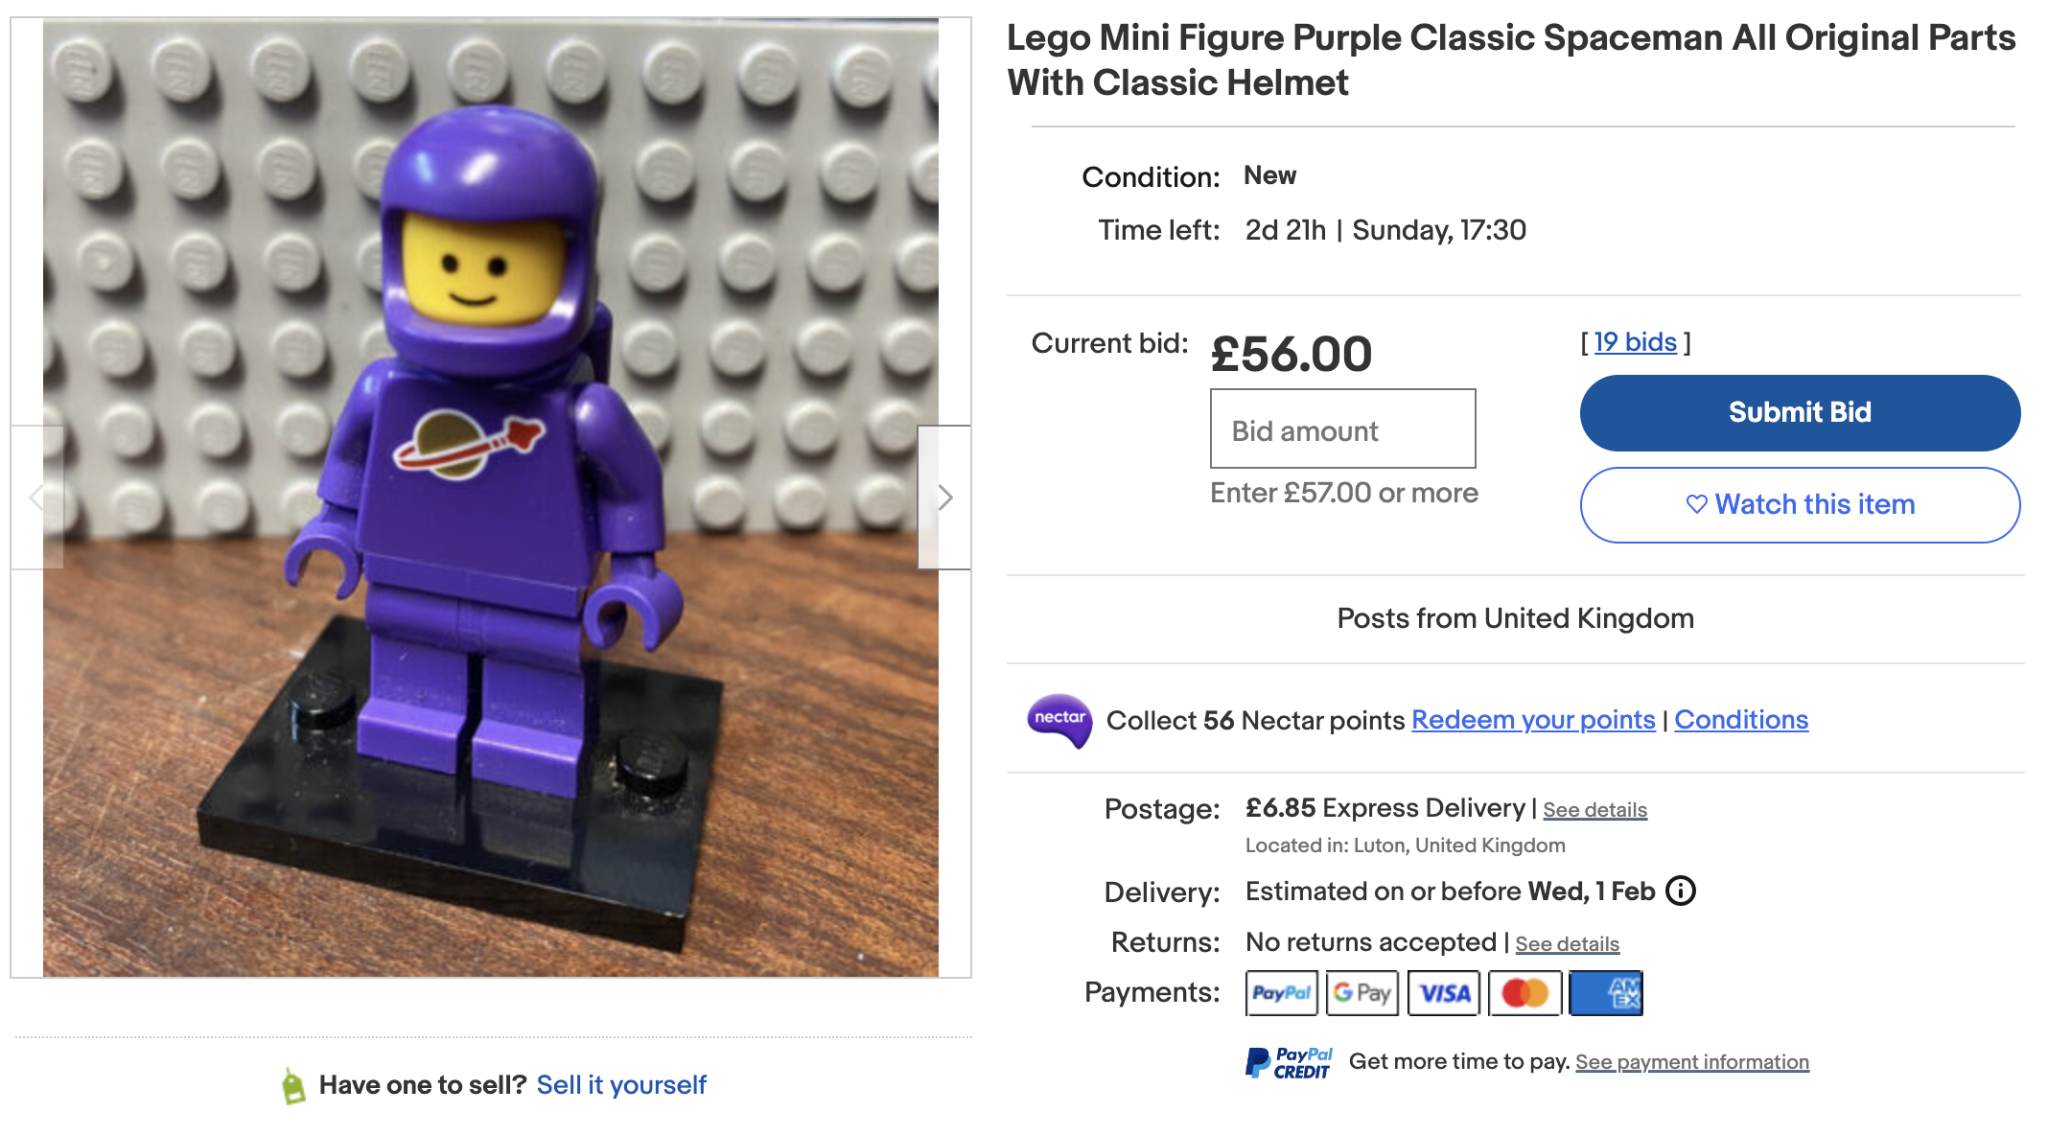Open the Nectar Conditions link
This screenshot has height=1135, width=2048.
1741,719
